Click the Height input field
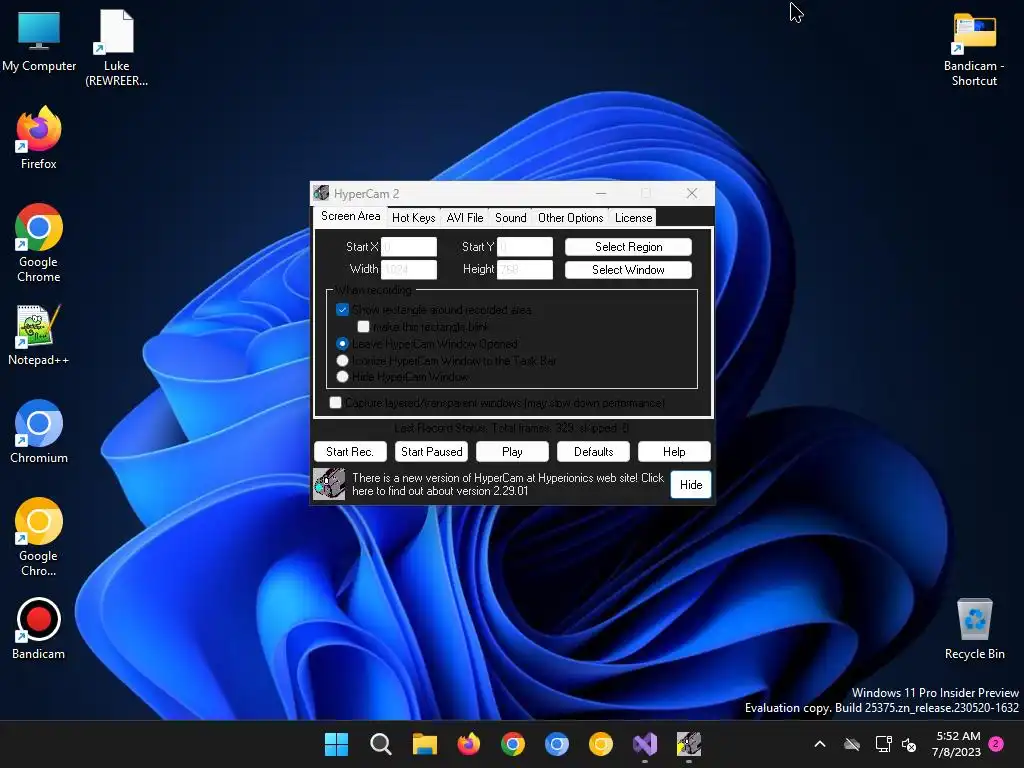 (x=525, y=269)
